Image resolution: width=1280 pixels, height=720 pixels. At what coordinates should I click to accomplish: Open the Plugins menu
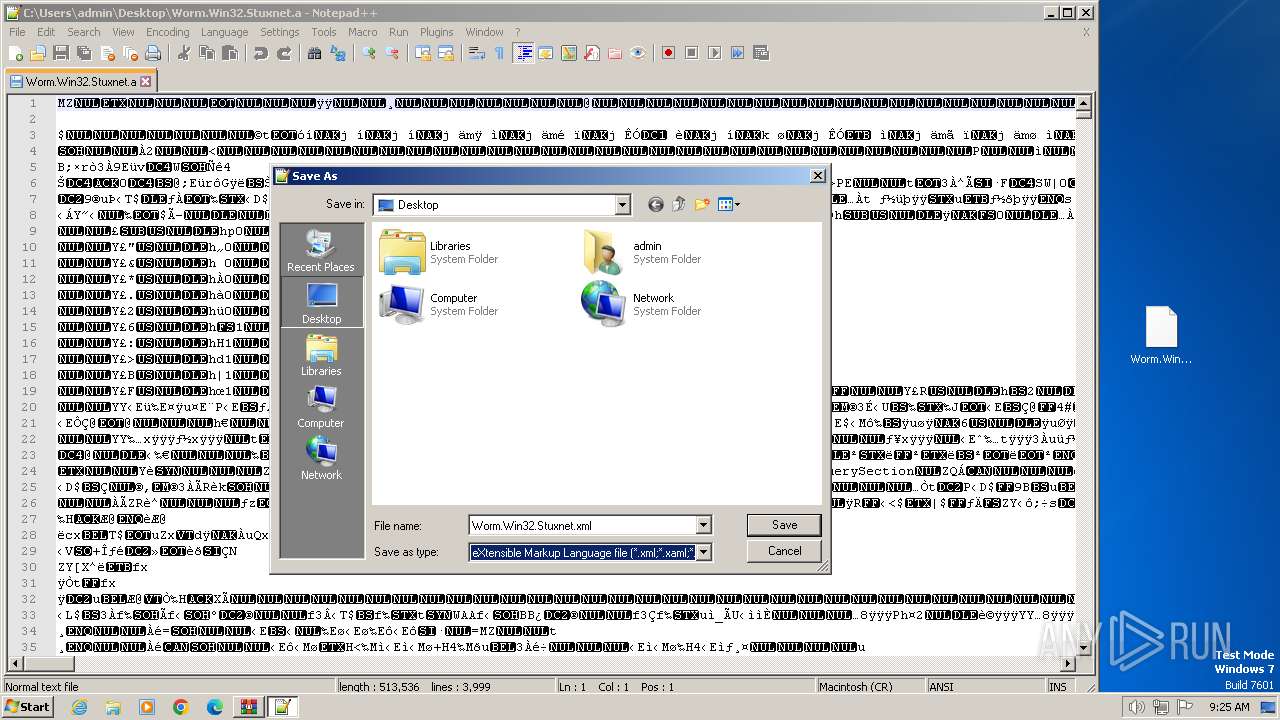(x=436, y=32)
